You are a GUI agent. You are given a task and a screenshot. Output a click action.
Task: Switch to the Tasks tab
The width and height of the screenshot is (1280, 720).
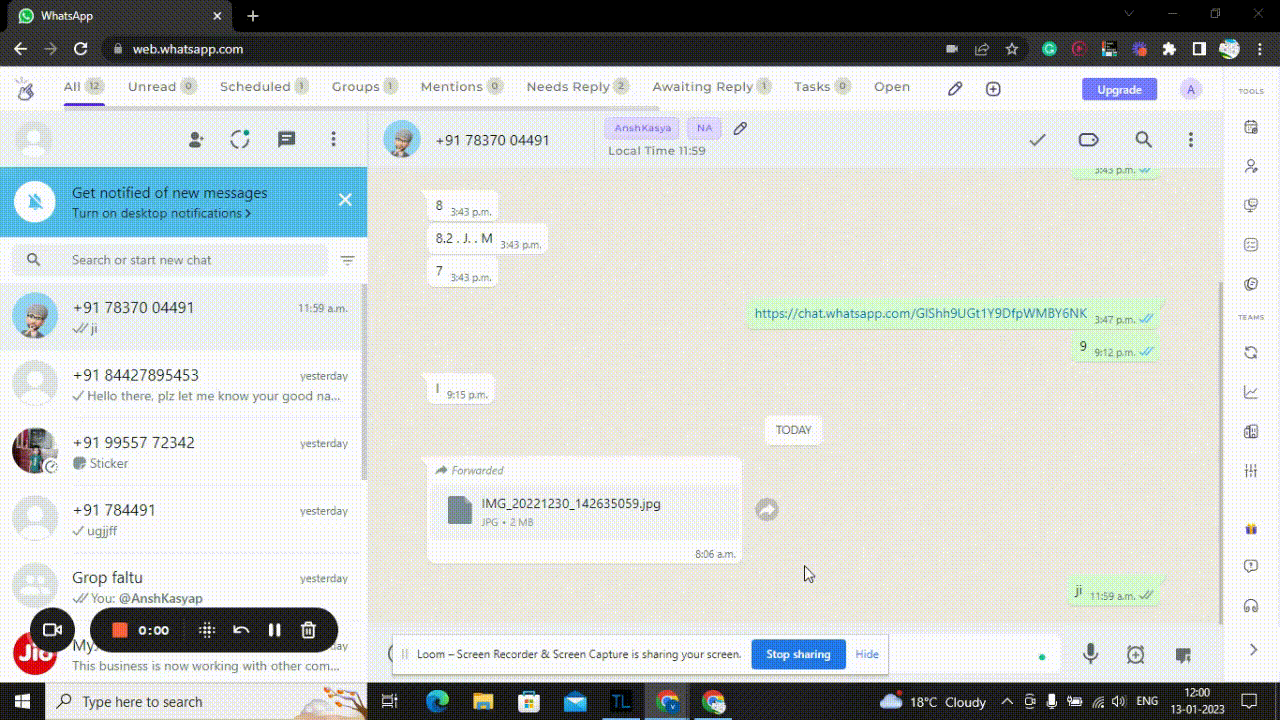[822, 87]
